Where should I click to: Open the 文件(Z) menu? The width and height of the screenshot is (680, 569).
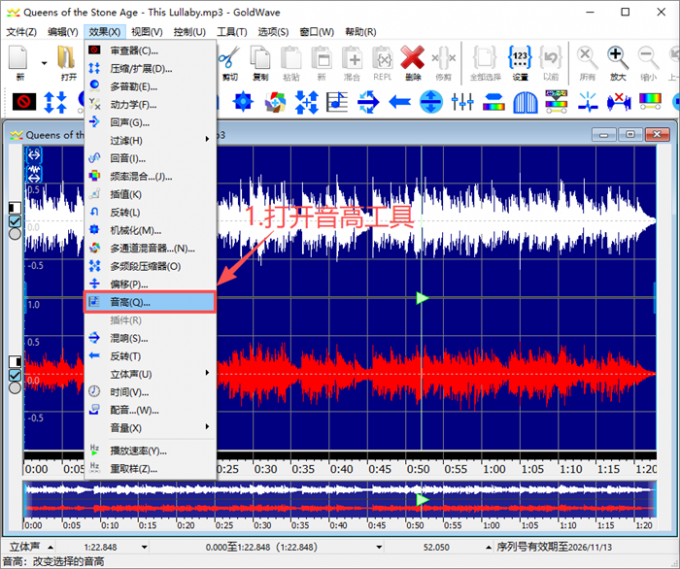coord(21,32)
